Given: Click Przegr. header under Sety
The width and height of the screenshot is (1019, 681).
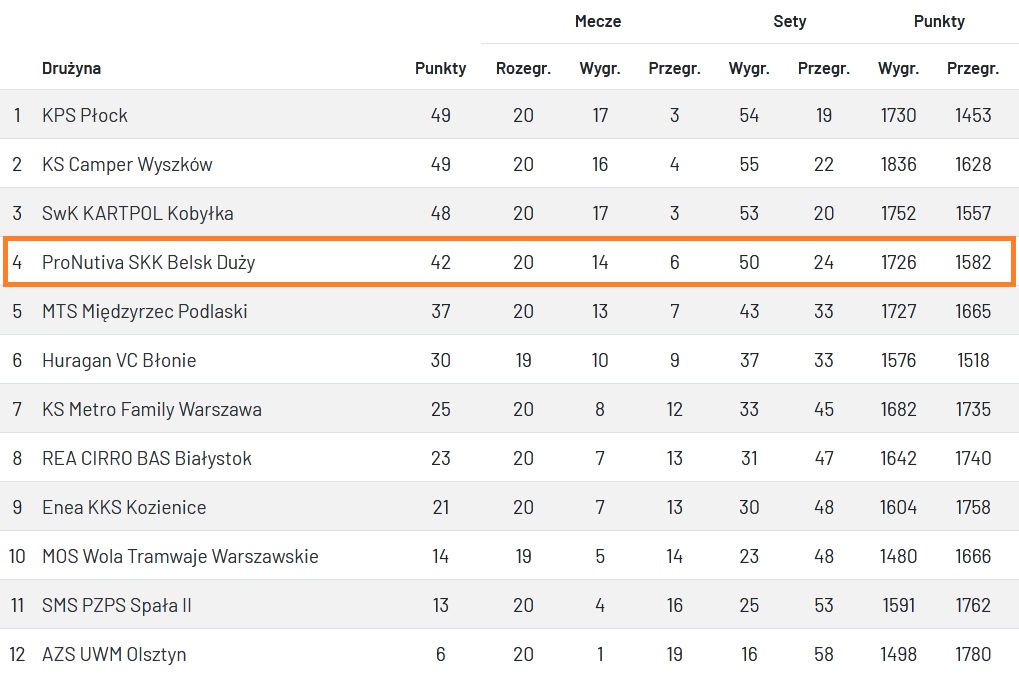Looking at the screenshot, I should [x=823, y=69].
